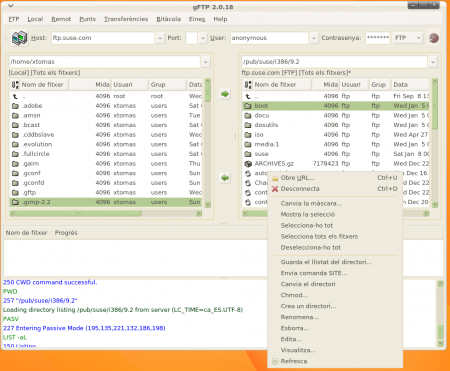Click green right arrow to upload files
This screenshot has width=450, height=371.
click(225, 94)
